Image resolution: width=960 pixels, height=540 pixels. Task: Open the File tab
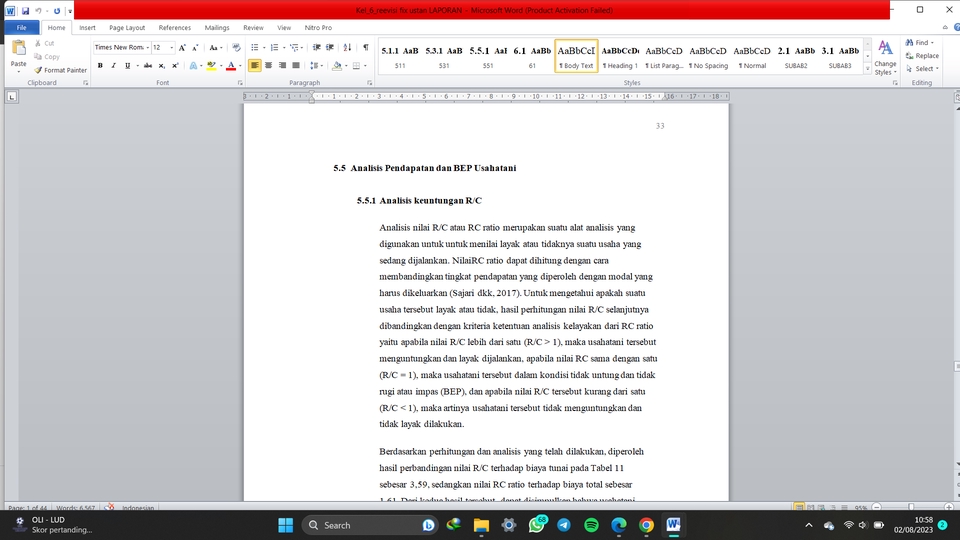click(x=21, y=28)
